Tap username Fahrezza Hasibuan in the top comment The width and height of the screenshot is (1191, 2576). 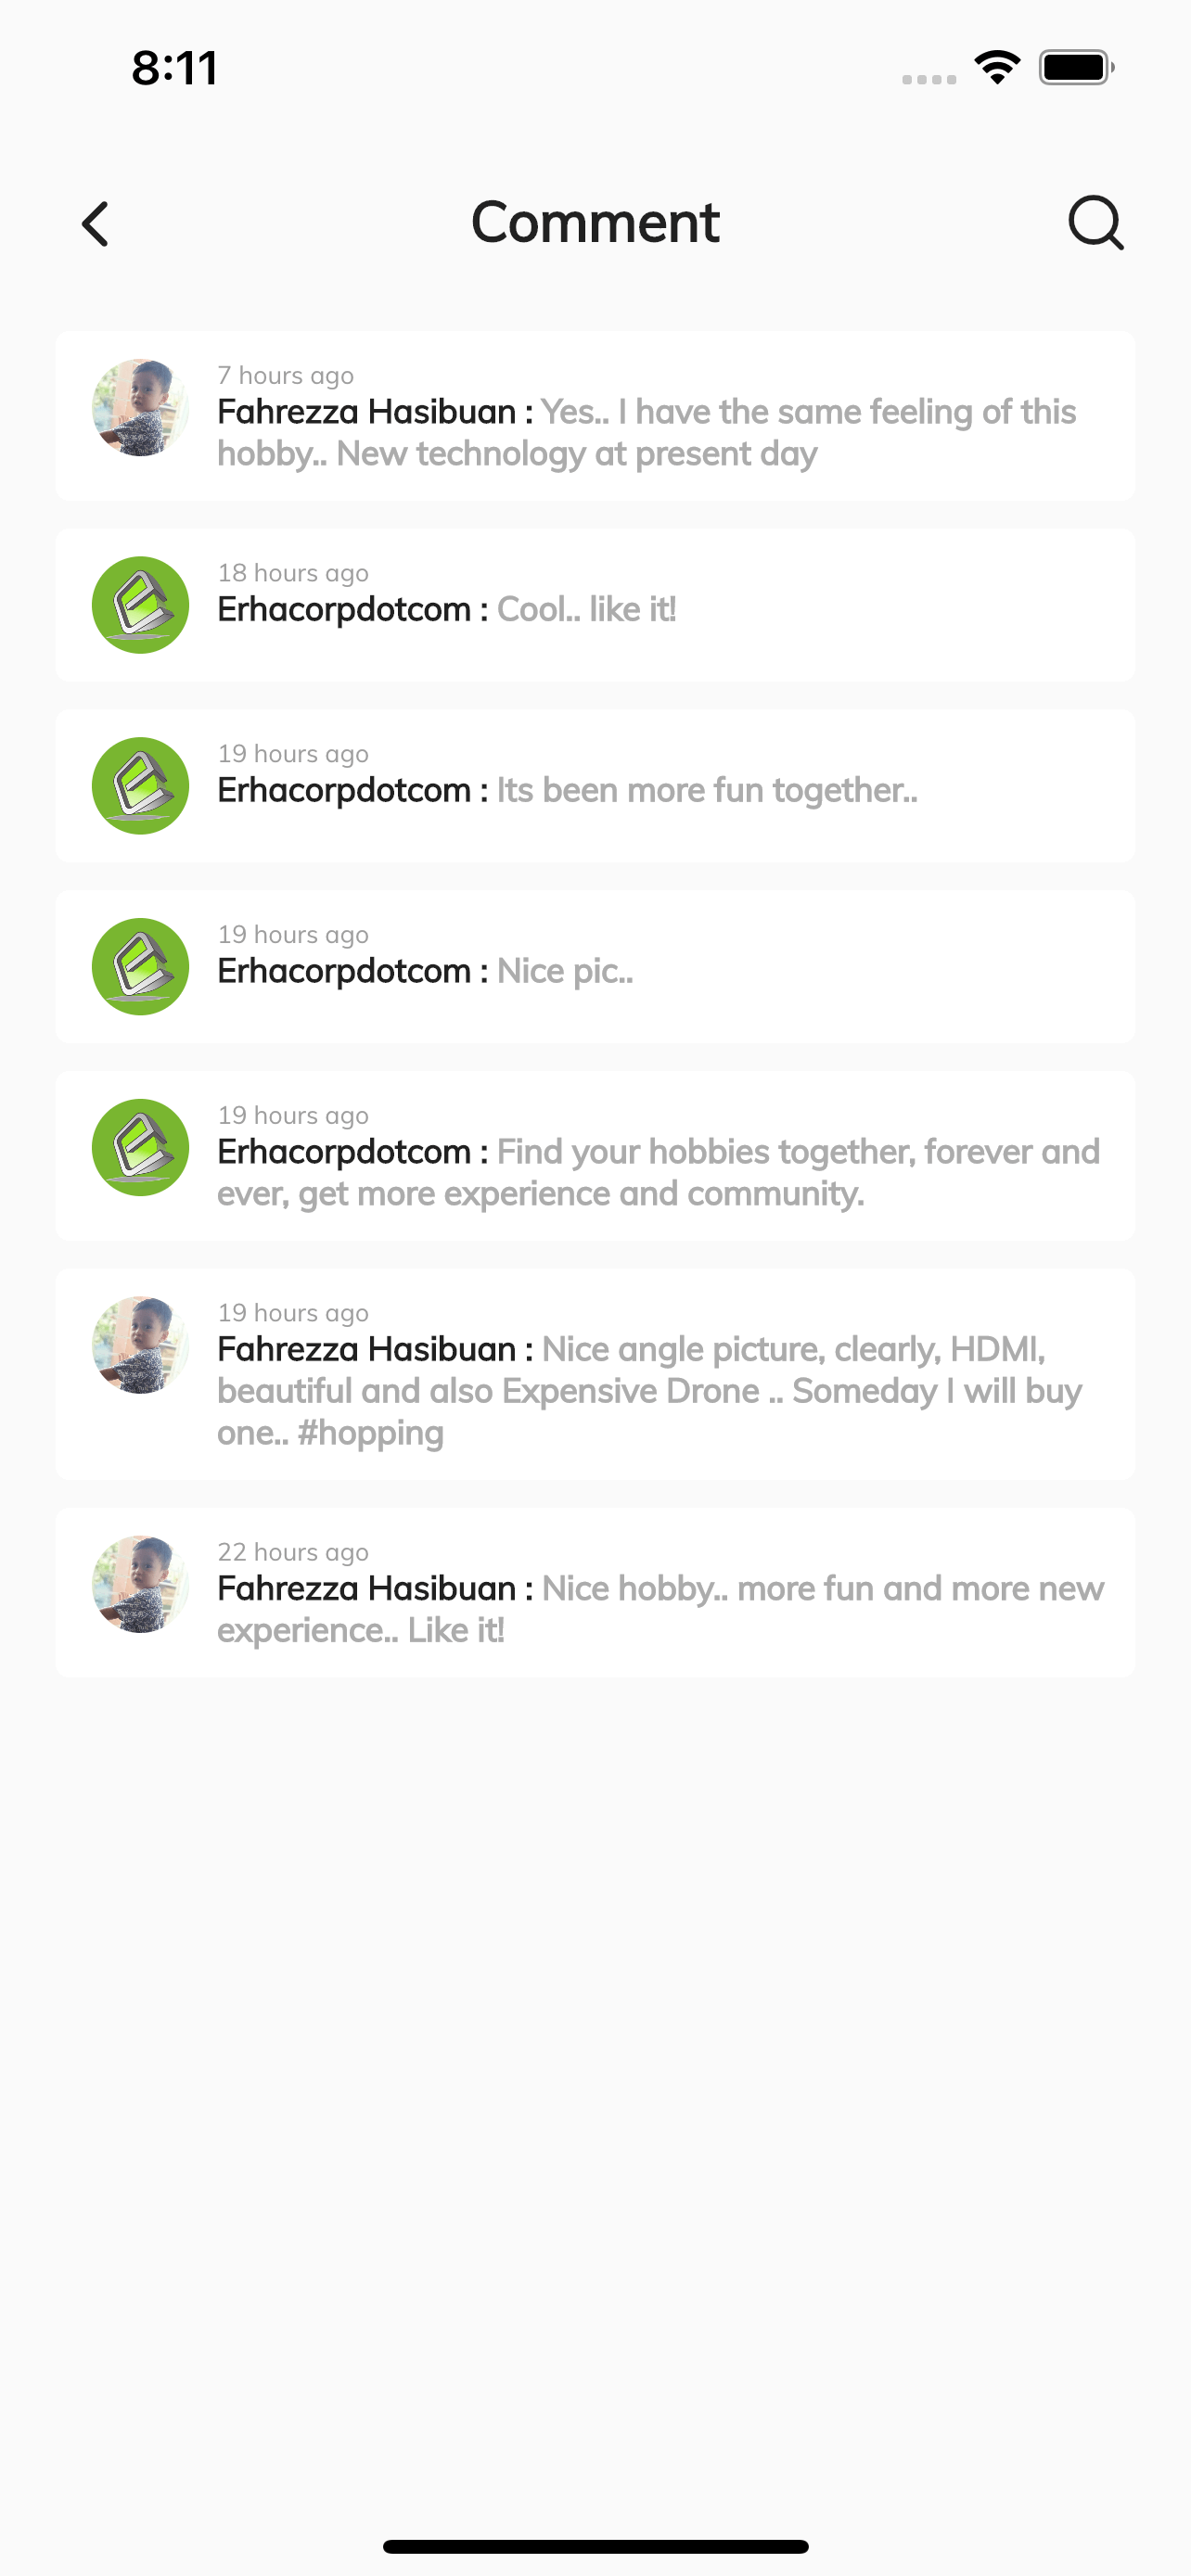[x=366, y=411]
